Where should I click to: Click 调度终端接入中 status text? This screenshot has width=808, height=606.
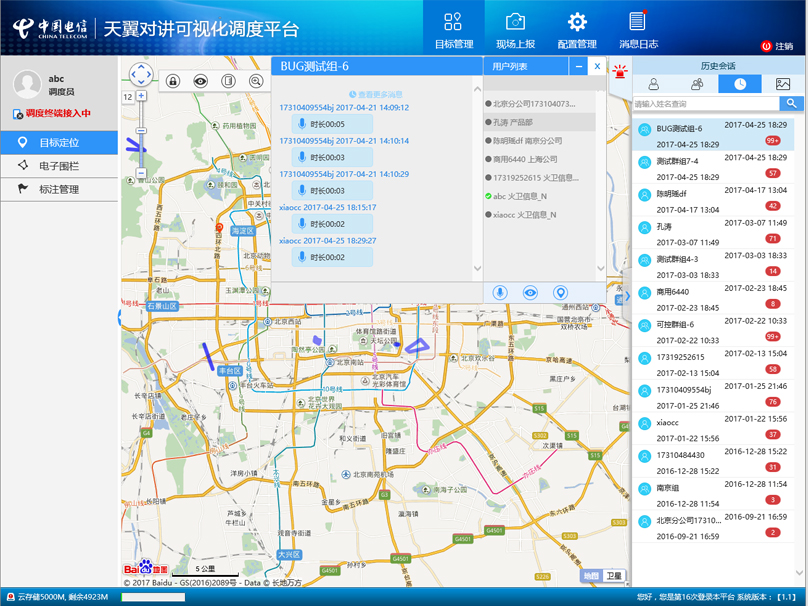click(58, 113)
